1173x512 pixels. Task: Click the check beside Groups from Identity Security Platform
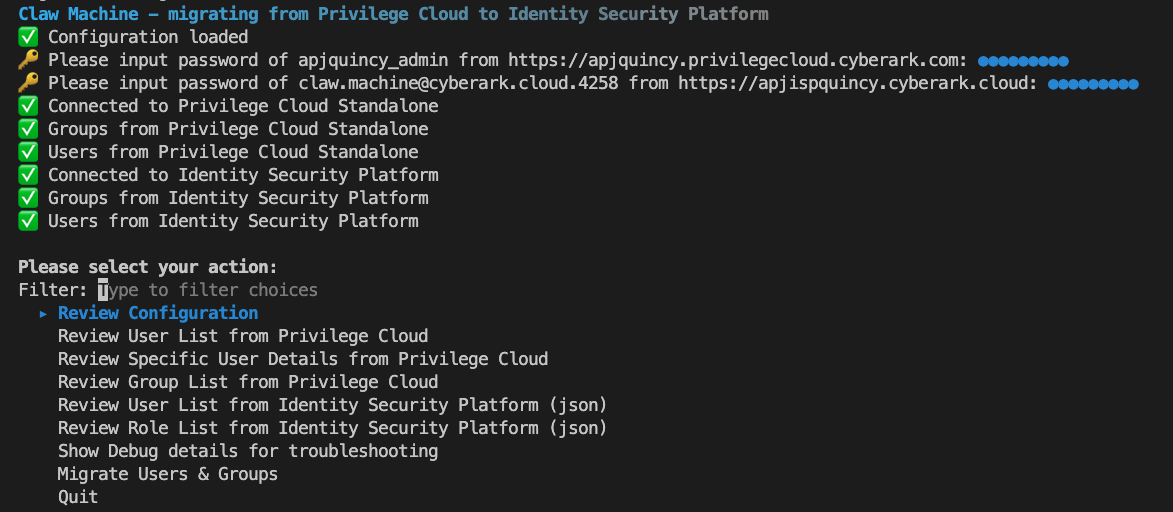coord(28,198)
